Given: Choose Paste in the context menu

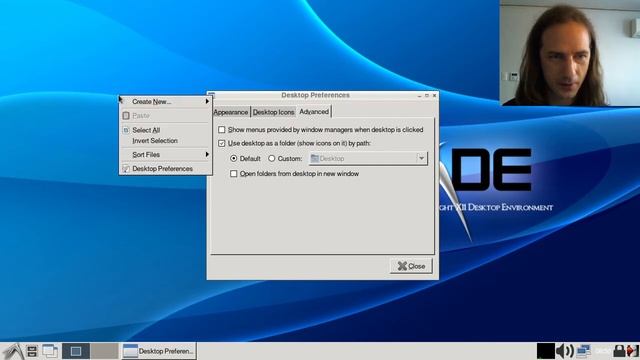Looking at the screenshot, I should click(x=165, y=116).
